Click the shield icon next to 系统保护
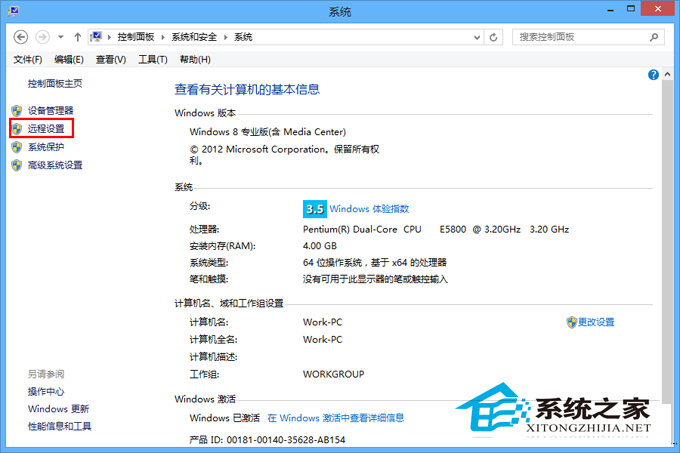 [16, 147]
